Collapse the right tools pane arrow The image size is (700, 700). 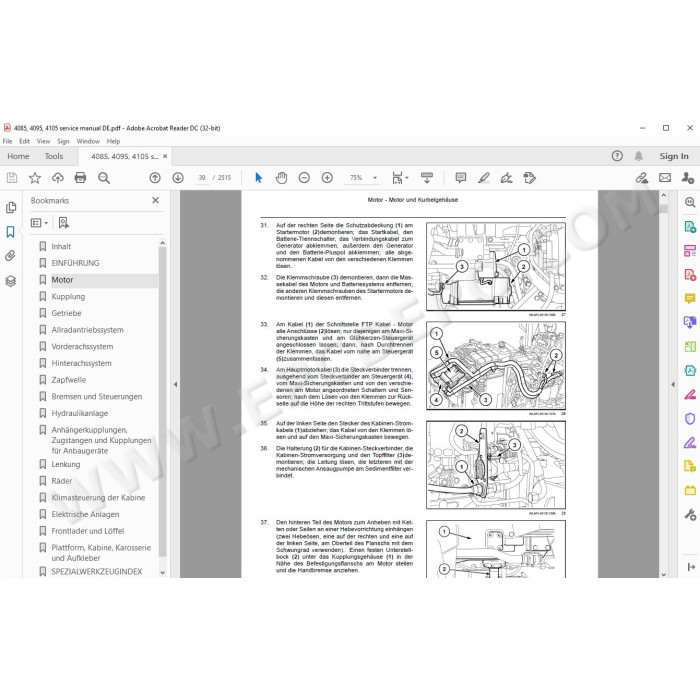click(x=673, y=384)
